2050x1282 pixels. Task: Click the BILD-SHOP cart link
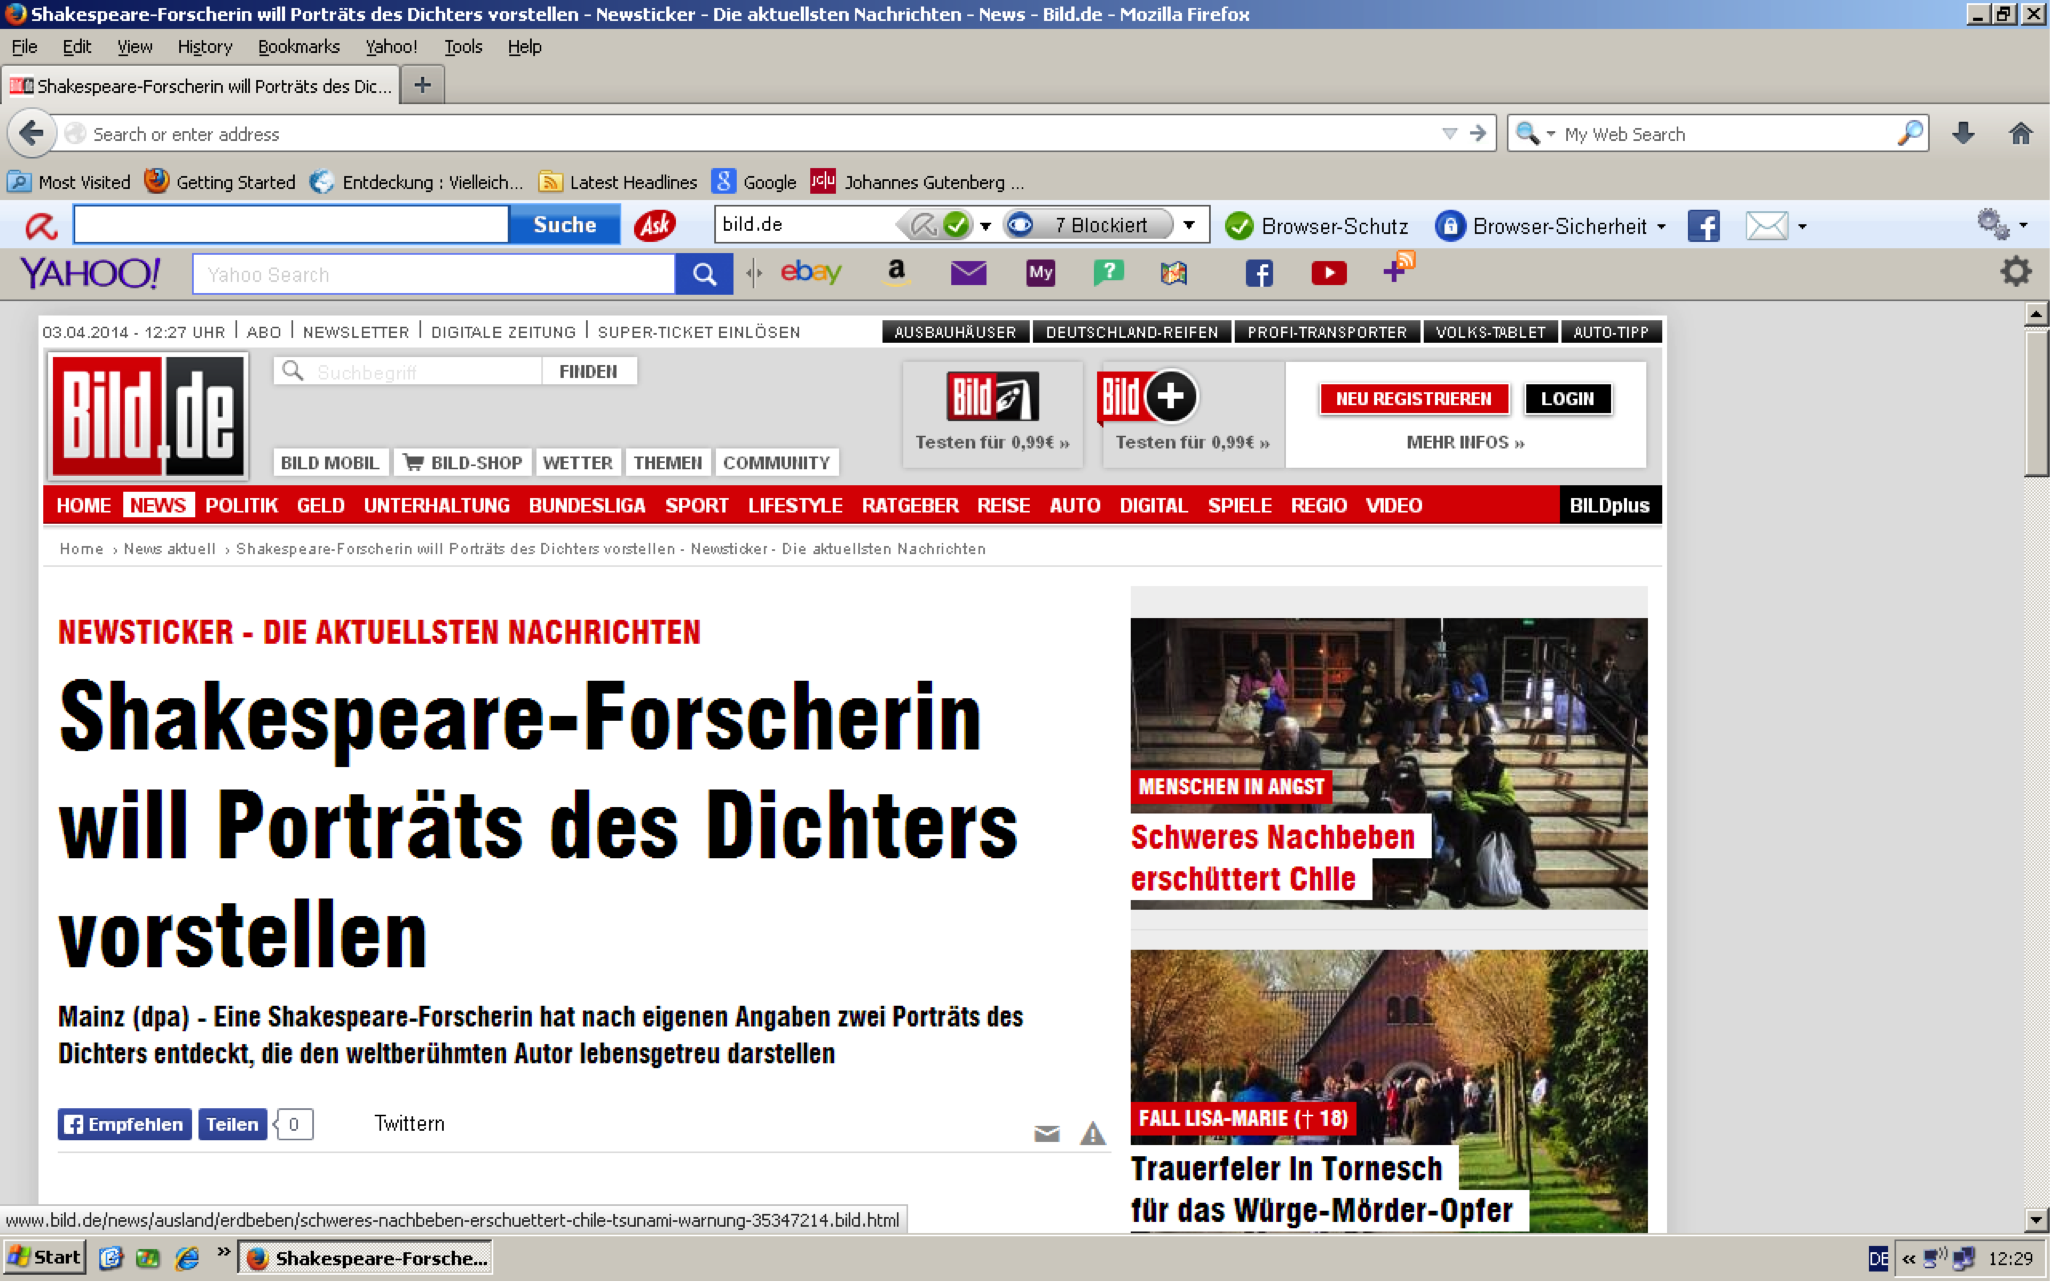point(463,462)
